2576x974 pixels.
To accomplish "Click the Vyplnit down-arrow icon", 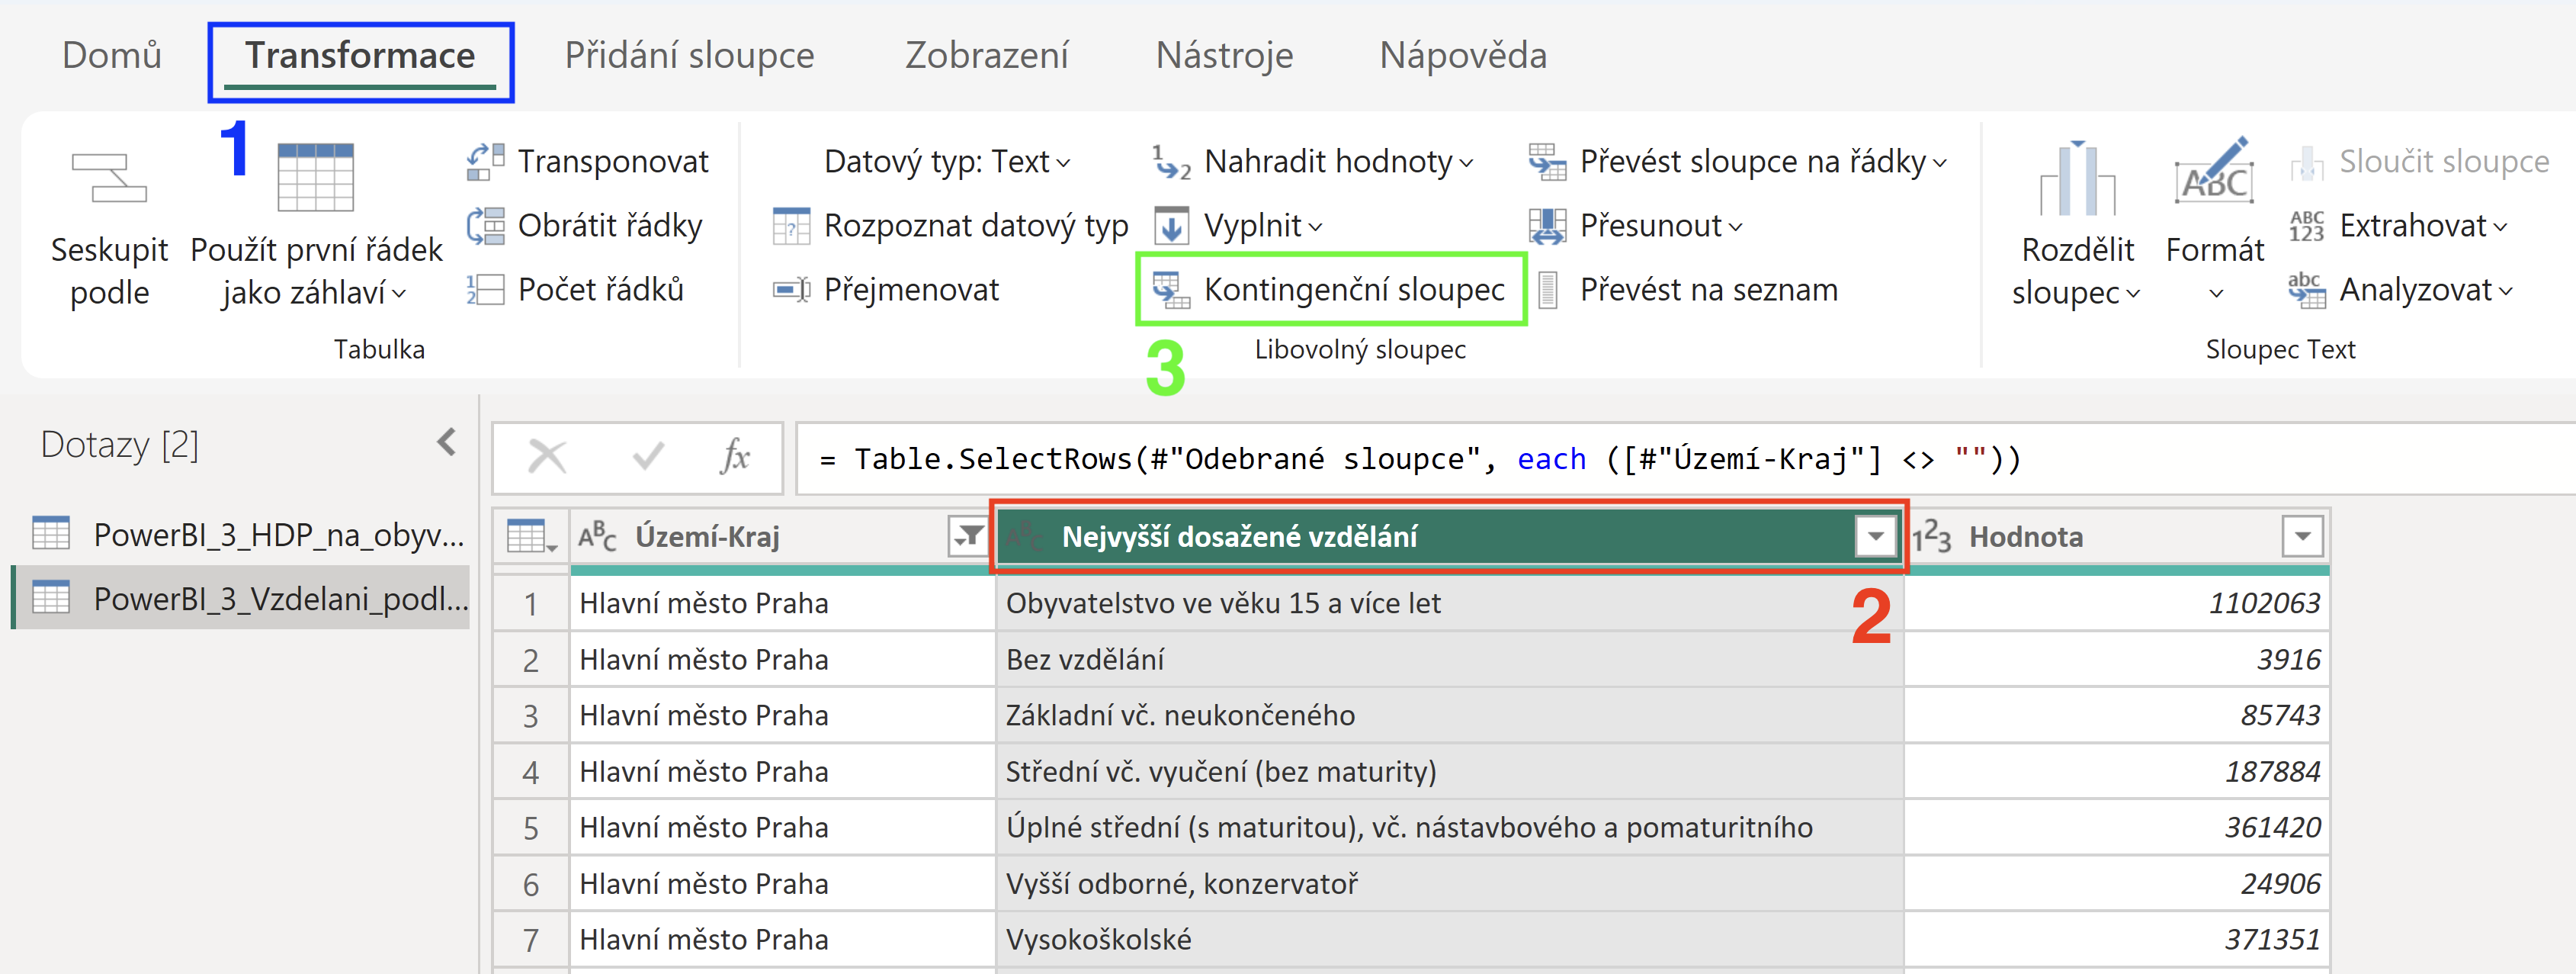I will pyautogui.click(x=1171, y=225).
